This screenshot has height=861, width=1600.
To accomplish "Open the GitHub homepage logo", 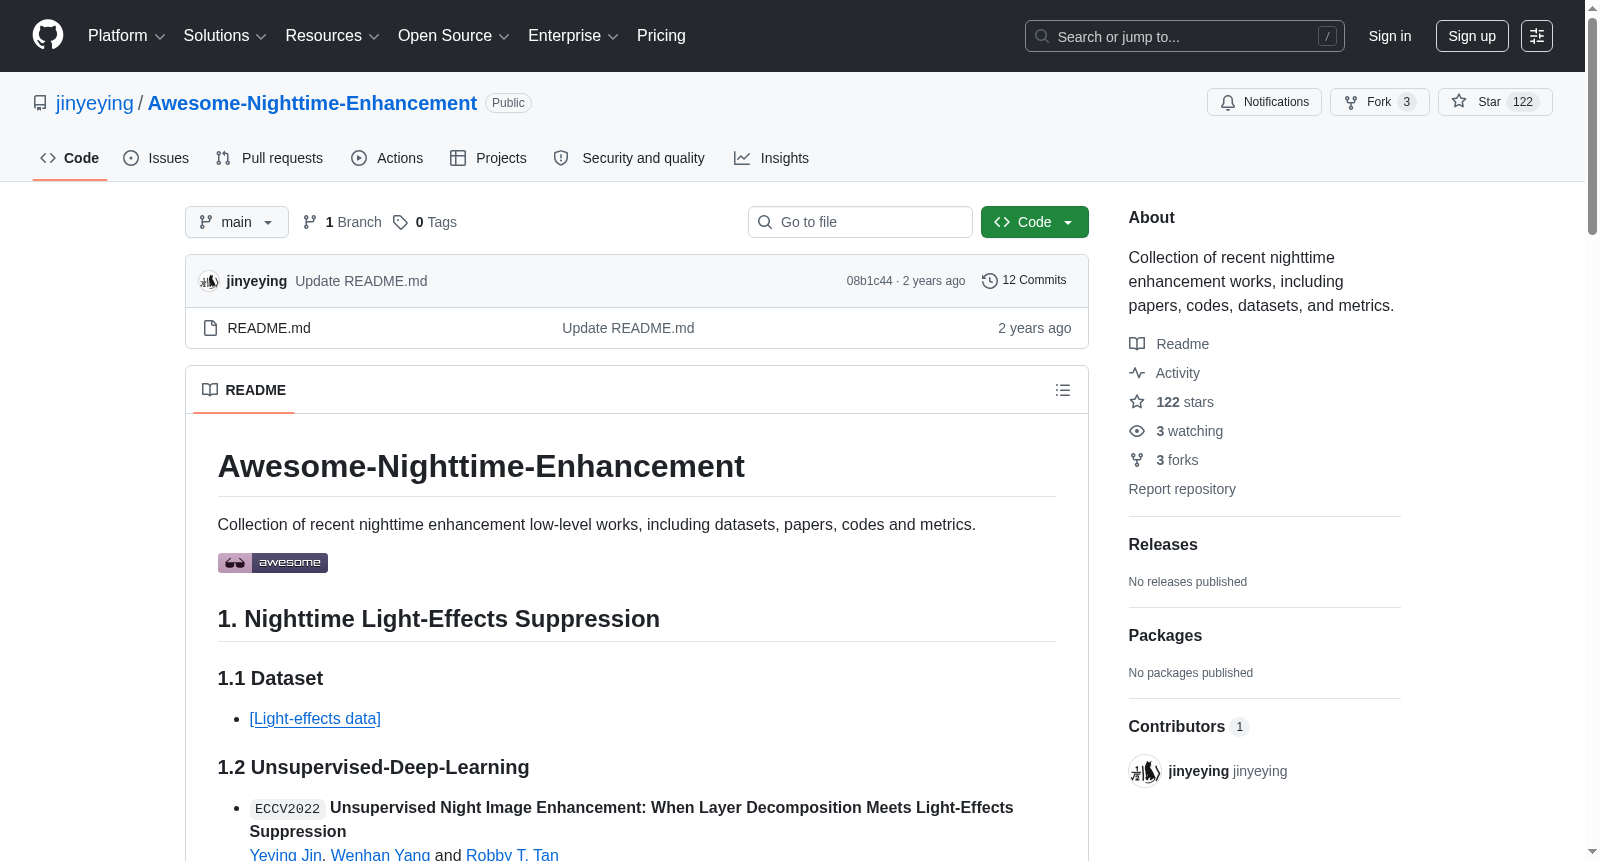I will pyautogui.click(x=48, y=35).
